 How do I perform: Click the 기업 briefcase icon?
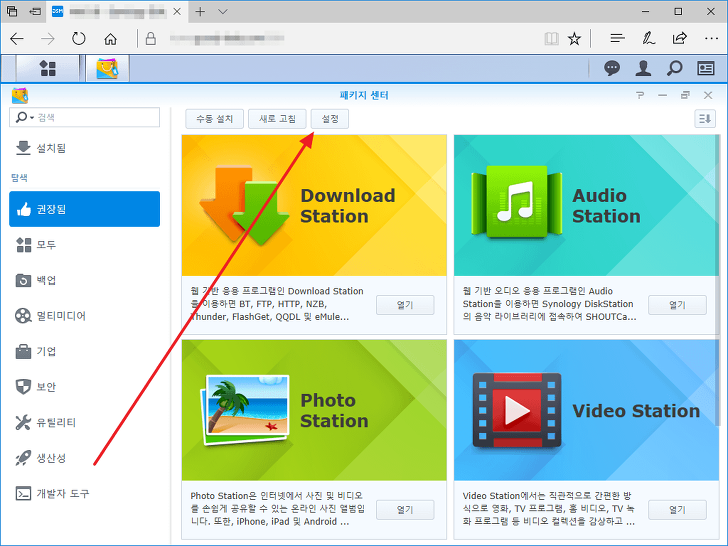click(x=23, y=351)
